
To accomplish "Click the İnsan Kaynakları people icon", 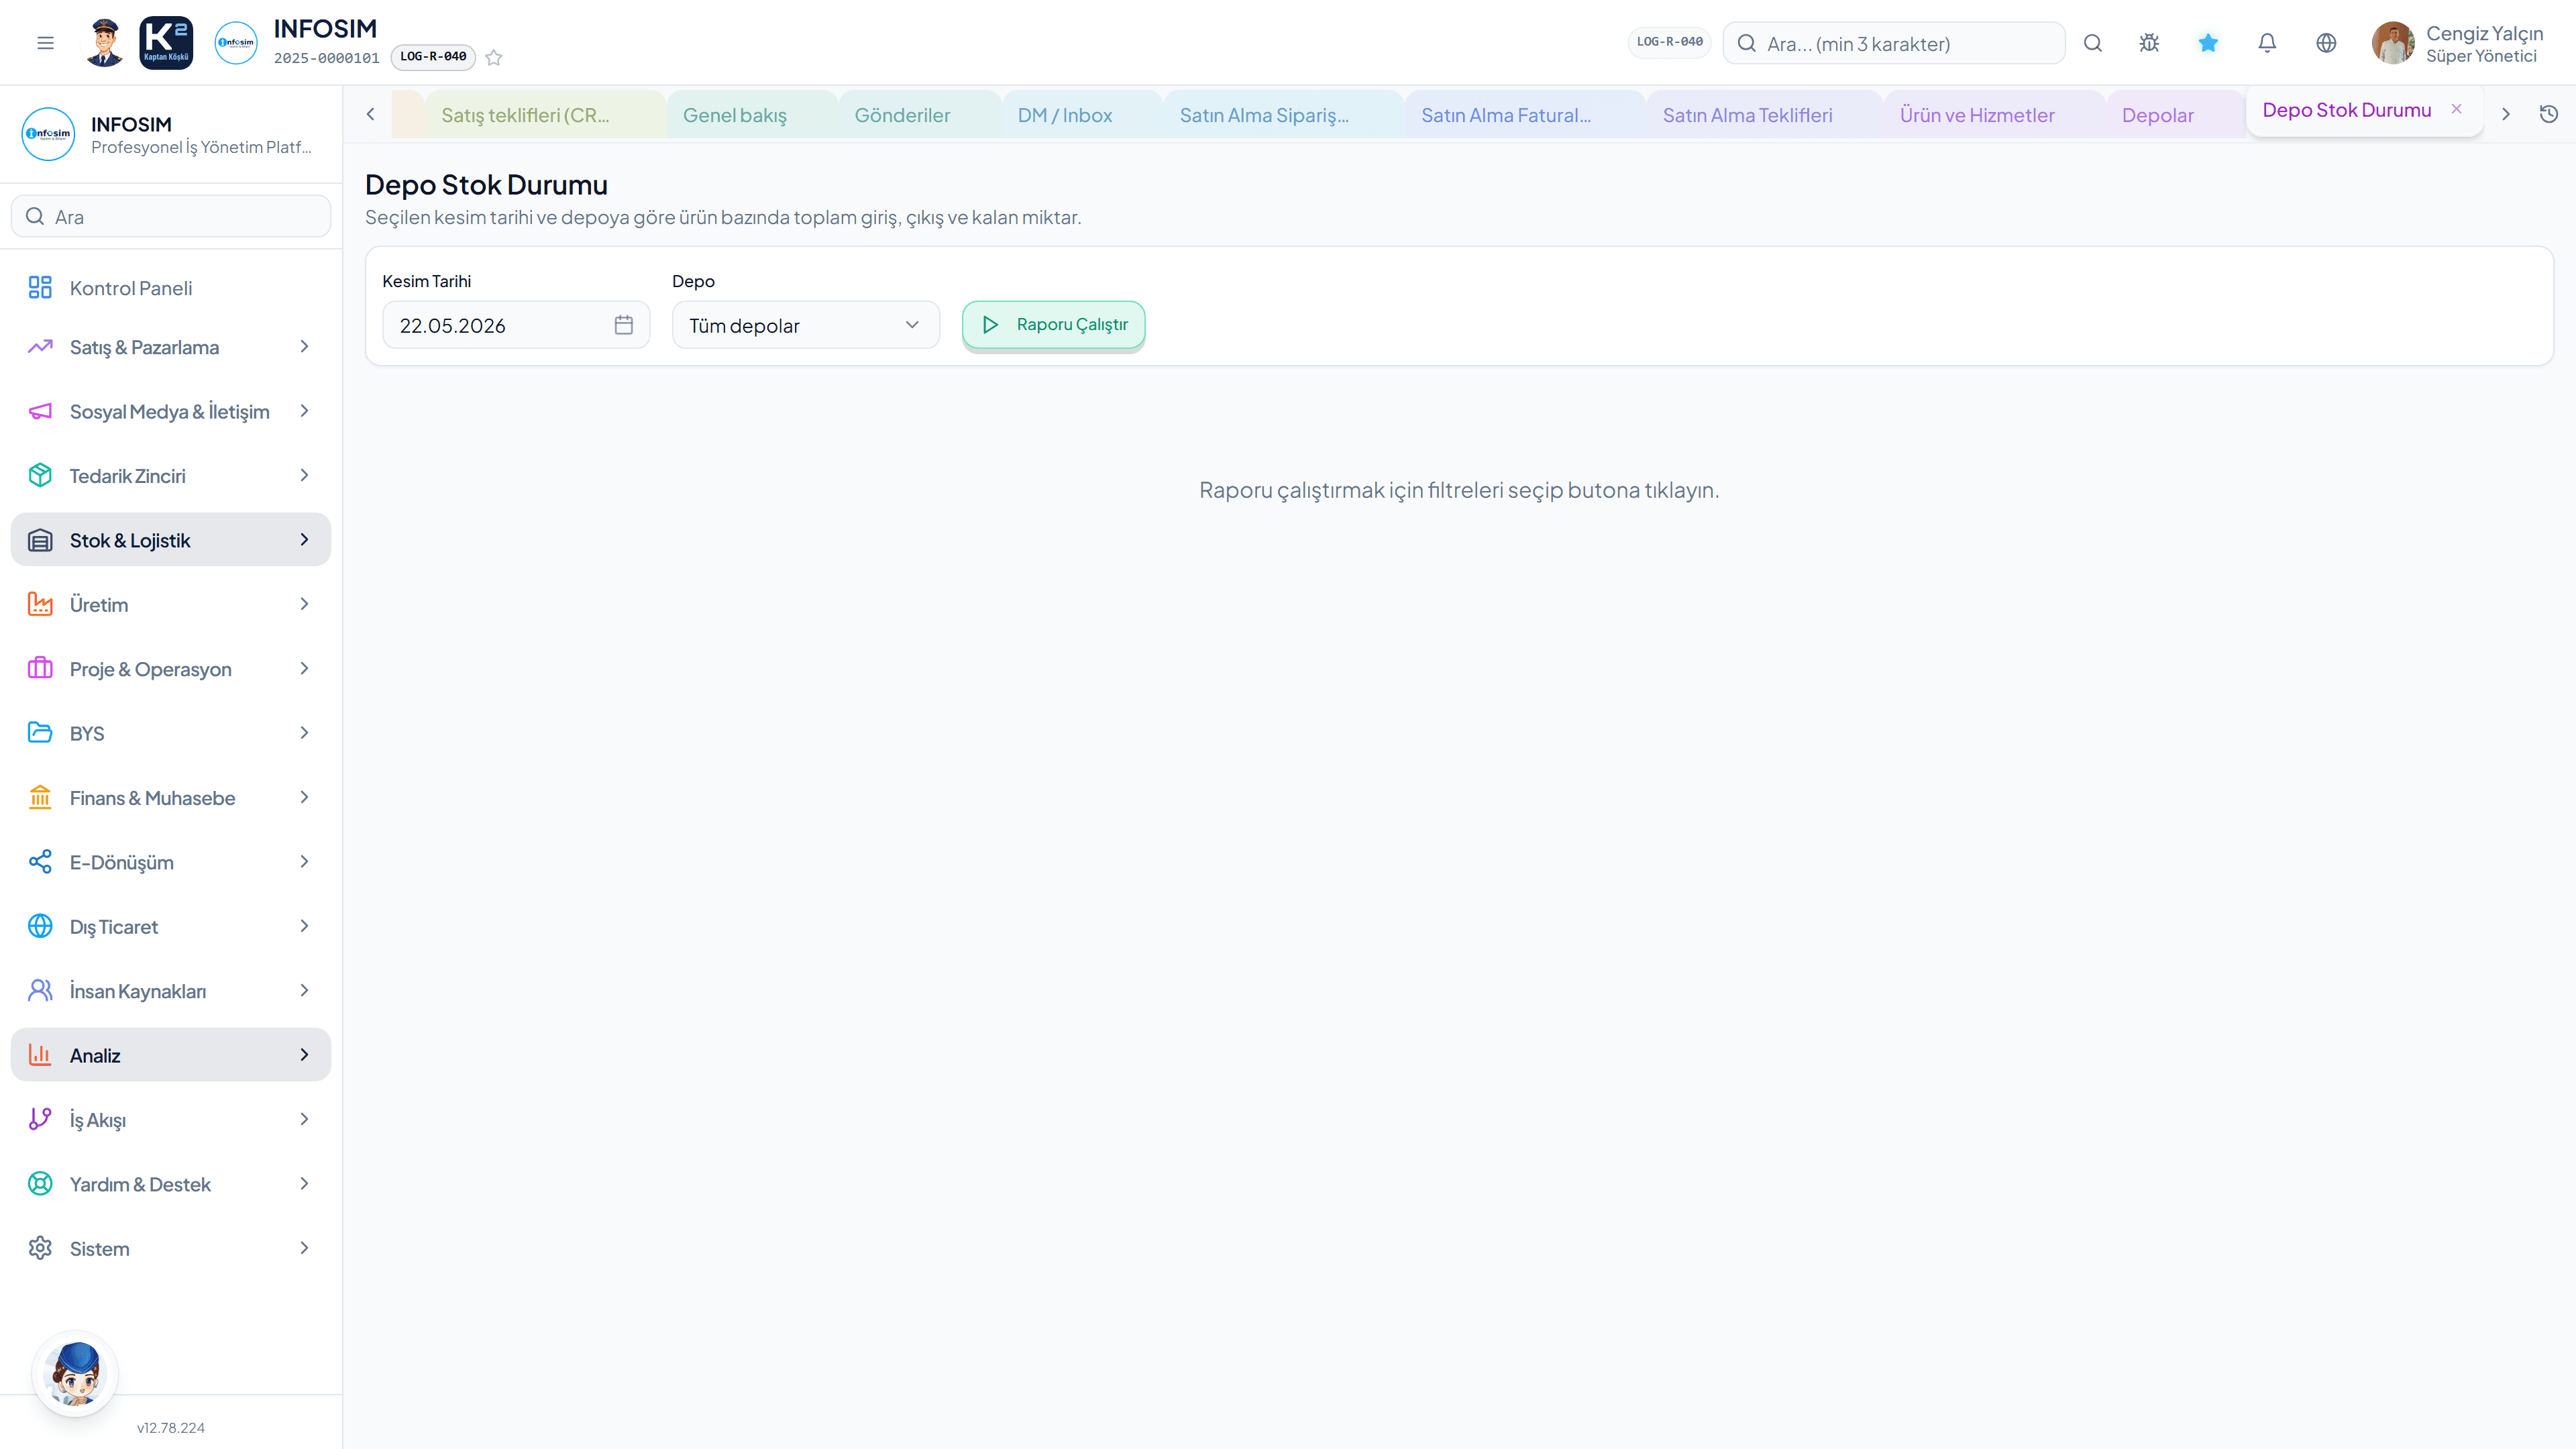I will [x=40, y=990].
